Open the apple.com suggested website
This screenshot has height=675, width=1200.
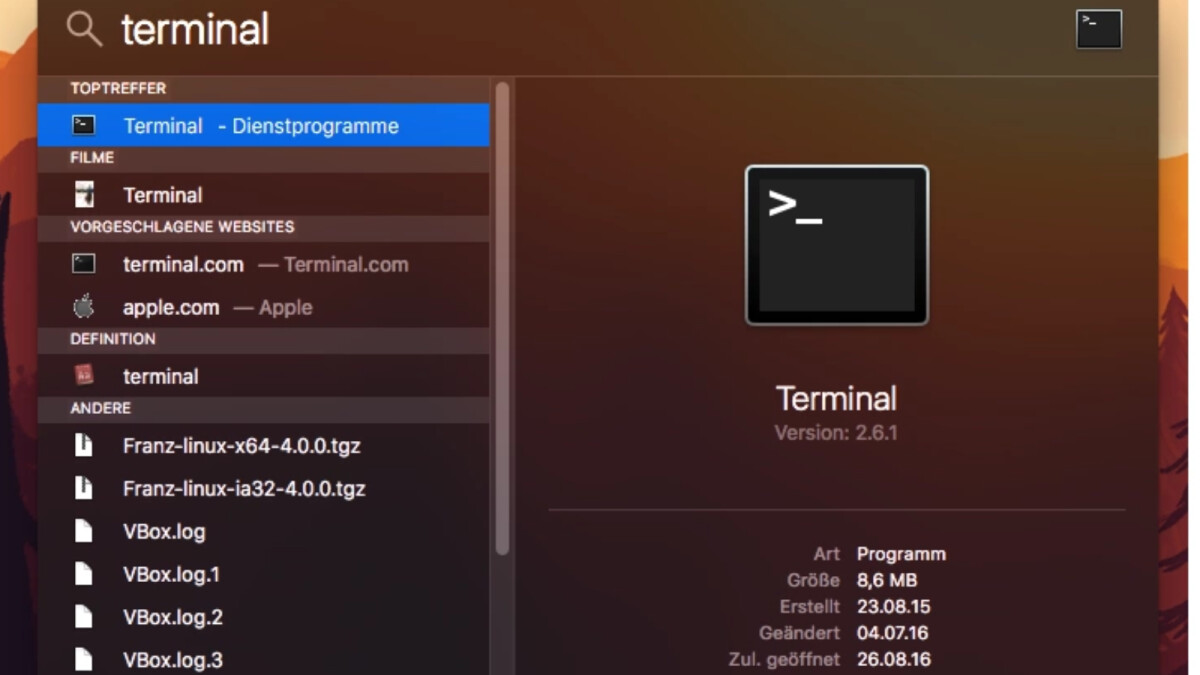171,307
